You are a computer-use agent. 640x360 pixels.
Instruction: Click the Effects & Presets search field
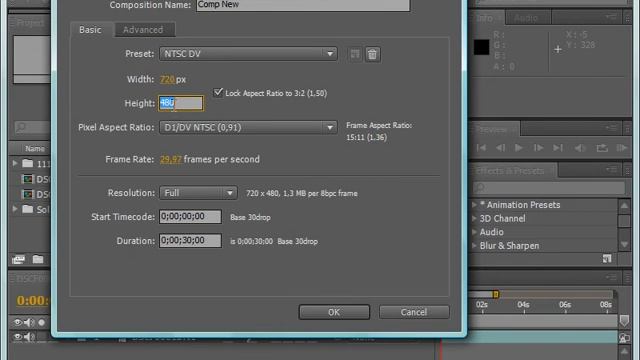549,187
